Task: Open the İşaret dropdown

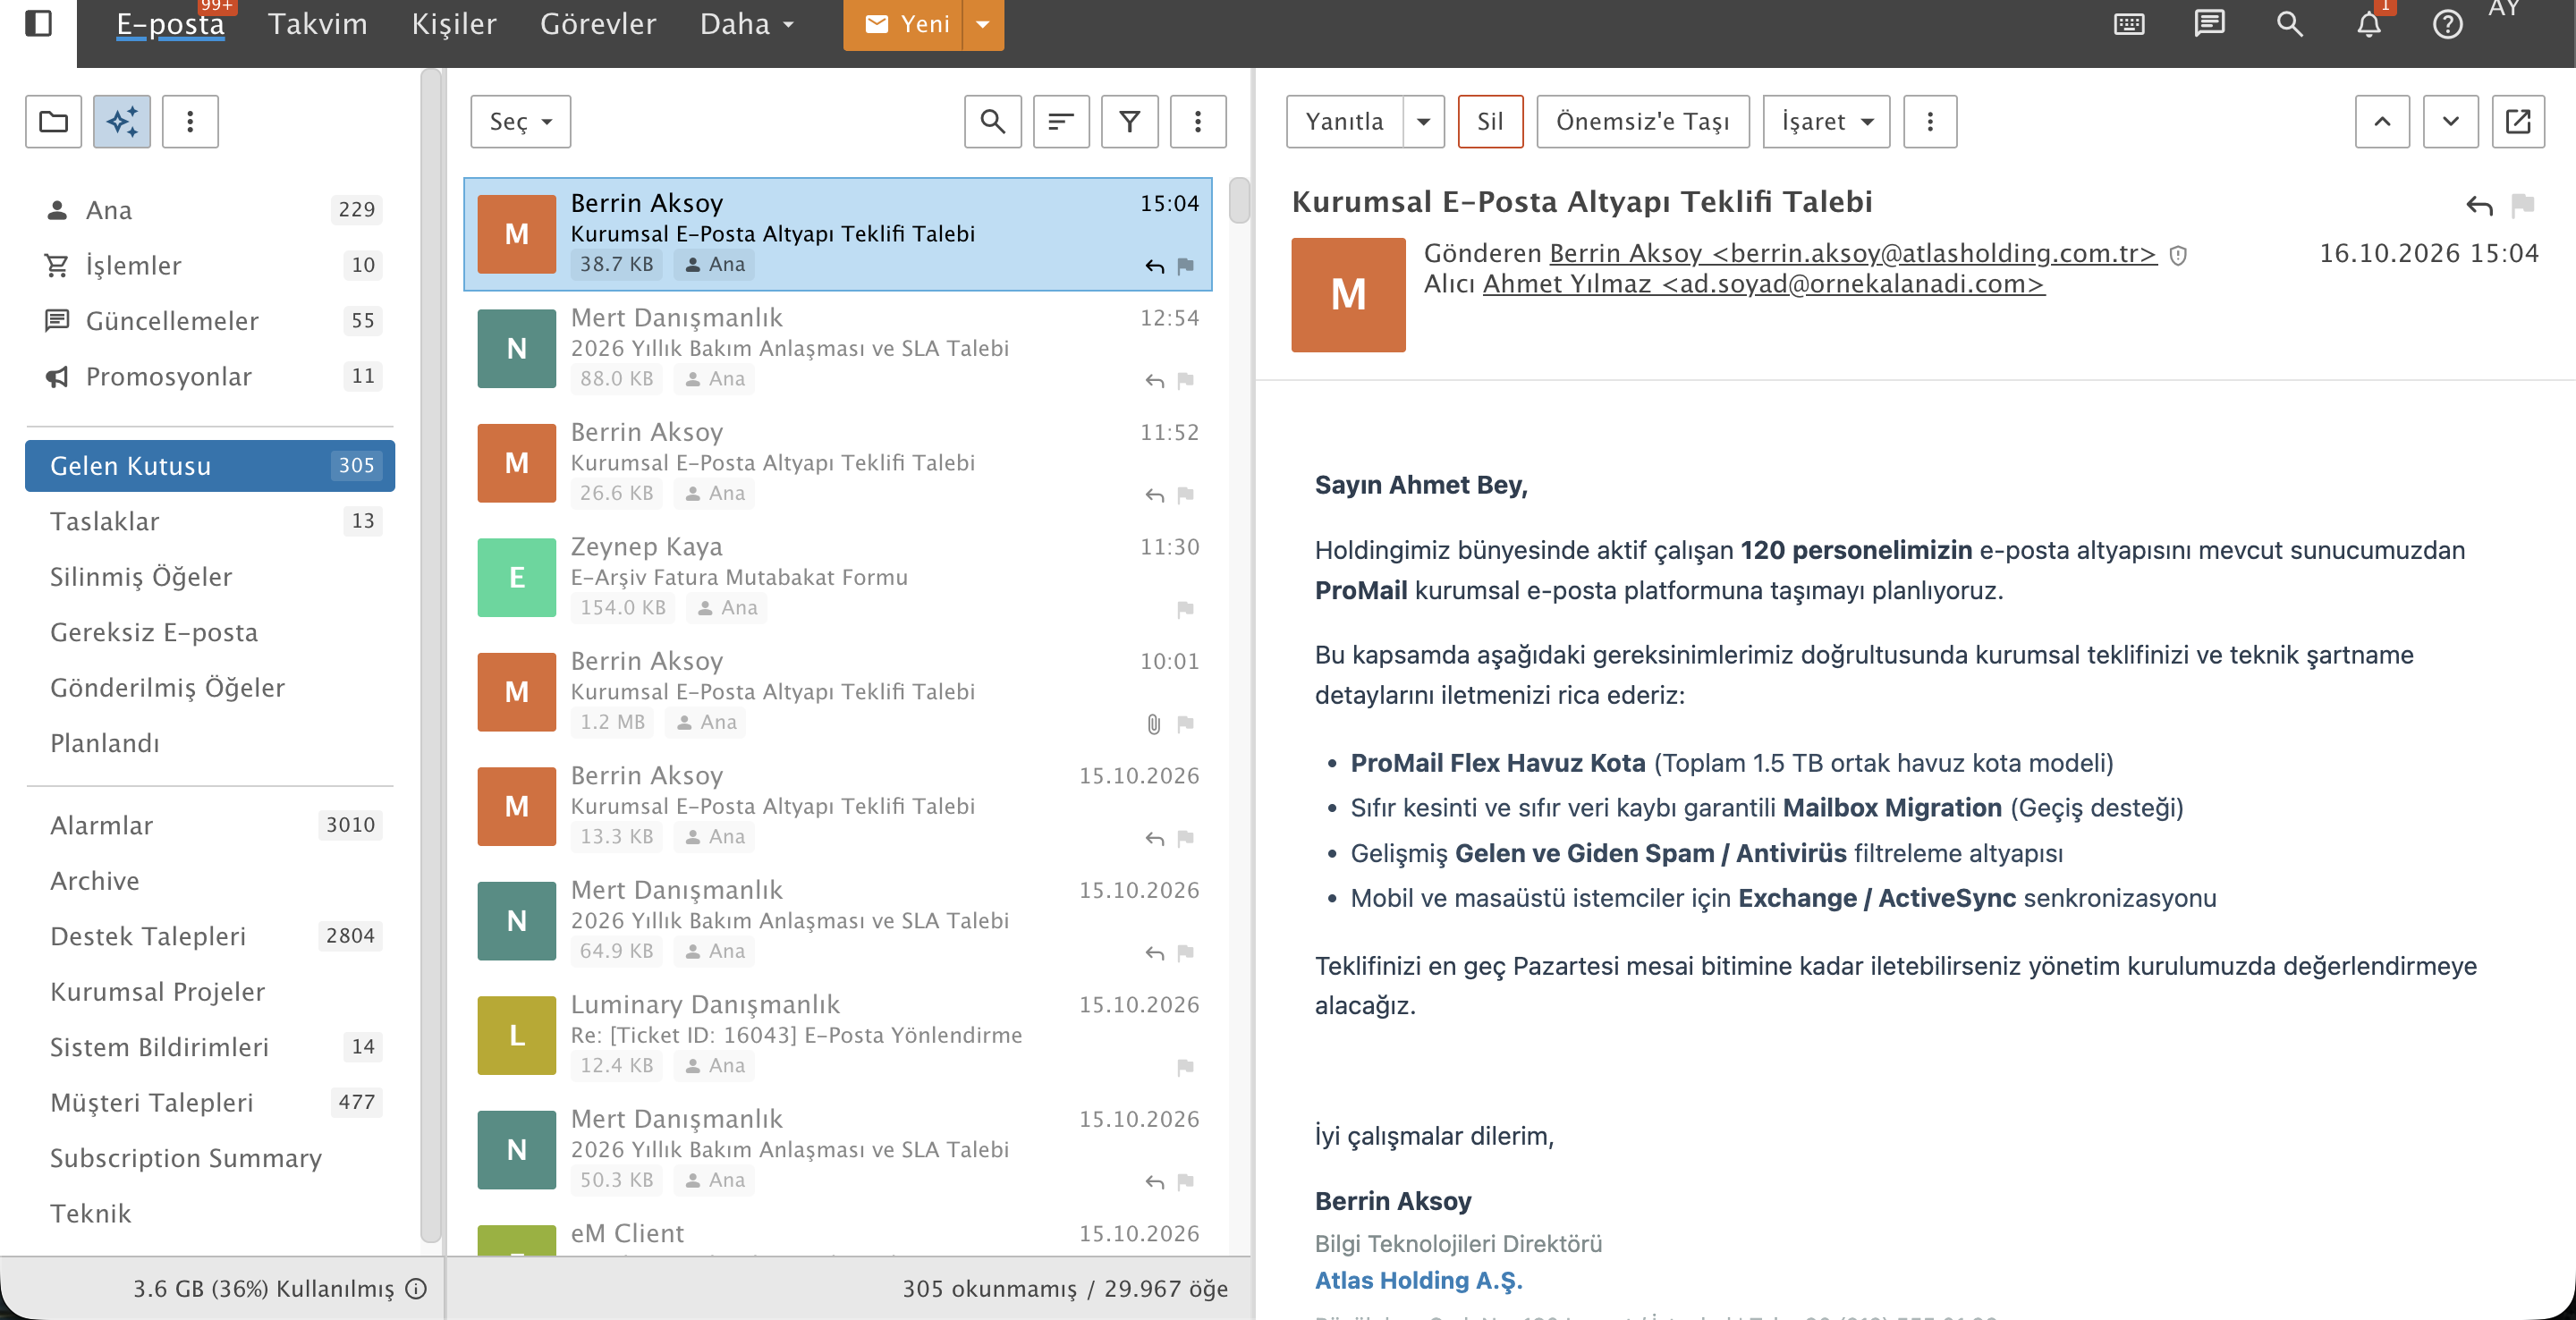Action: pos(1826,122)
